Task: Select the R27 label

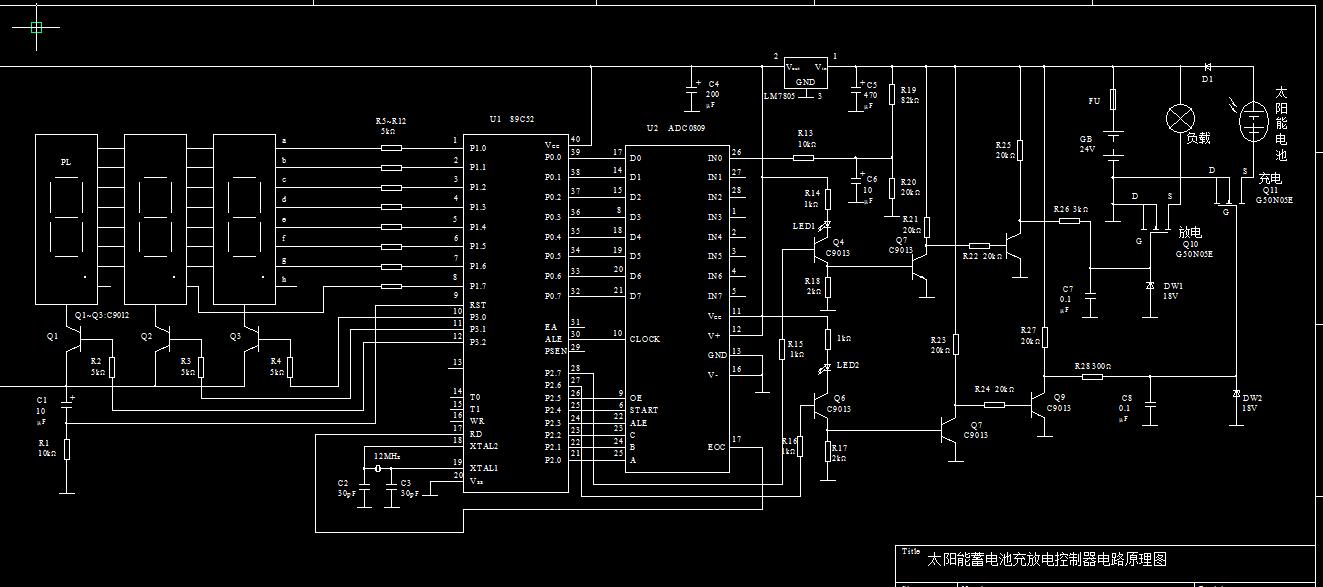Action: click(1029, 330)
